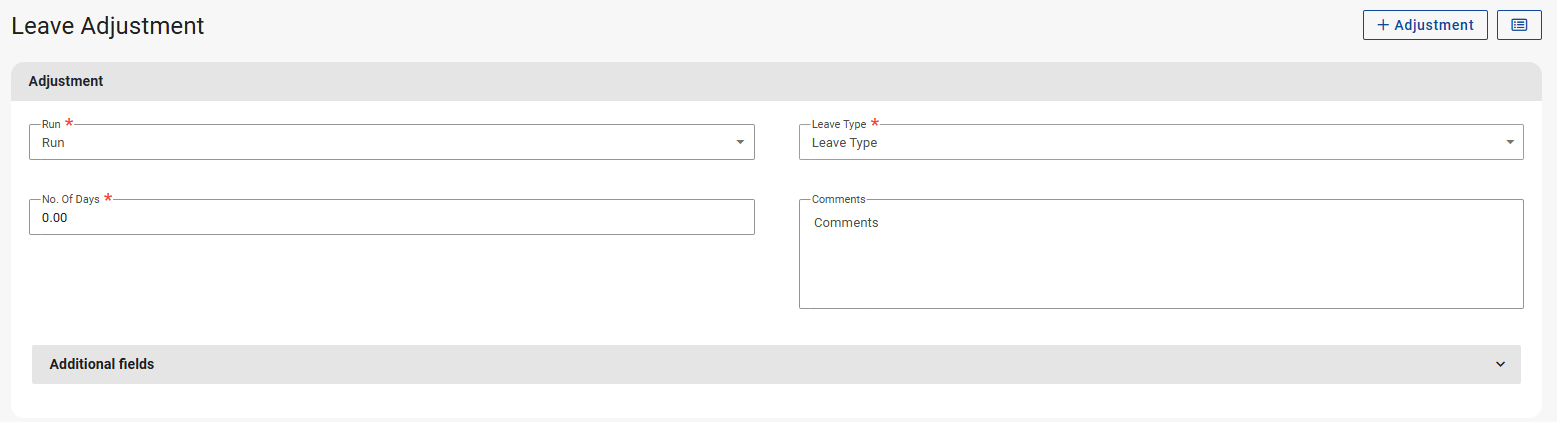
Task: Click the plus icon on Adjustment button
Action: [1383, 25]
